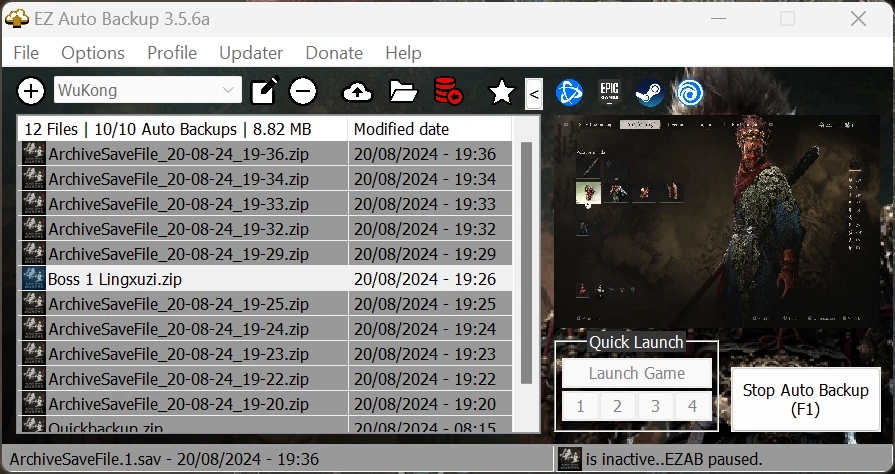This screenshot has height=474, width=895.
Task: Click Quick Launch slot 4 button
Action: click(692, 407)
